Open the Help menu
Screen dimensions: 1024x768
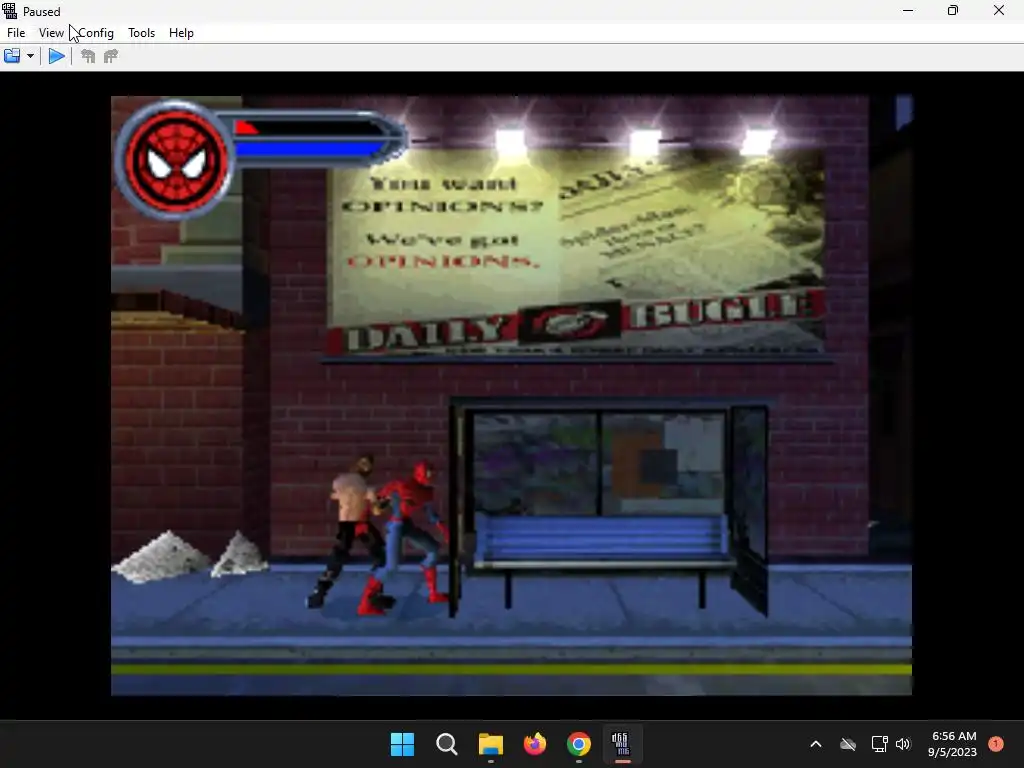[181, 33]
